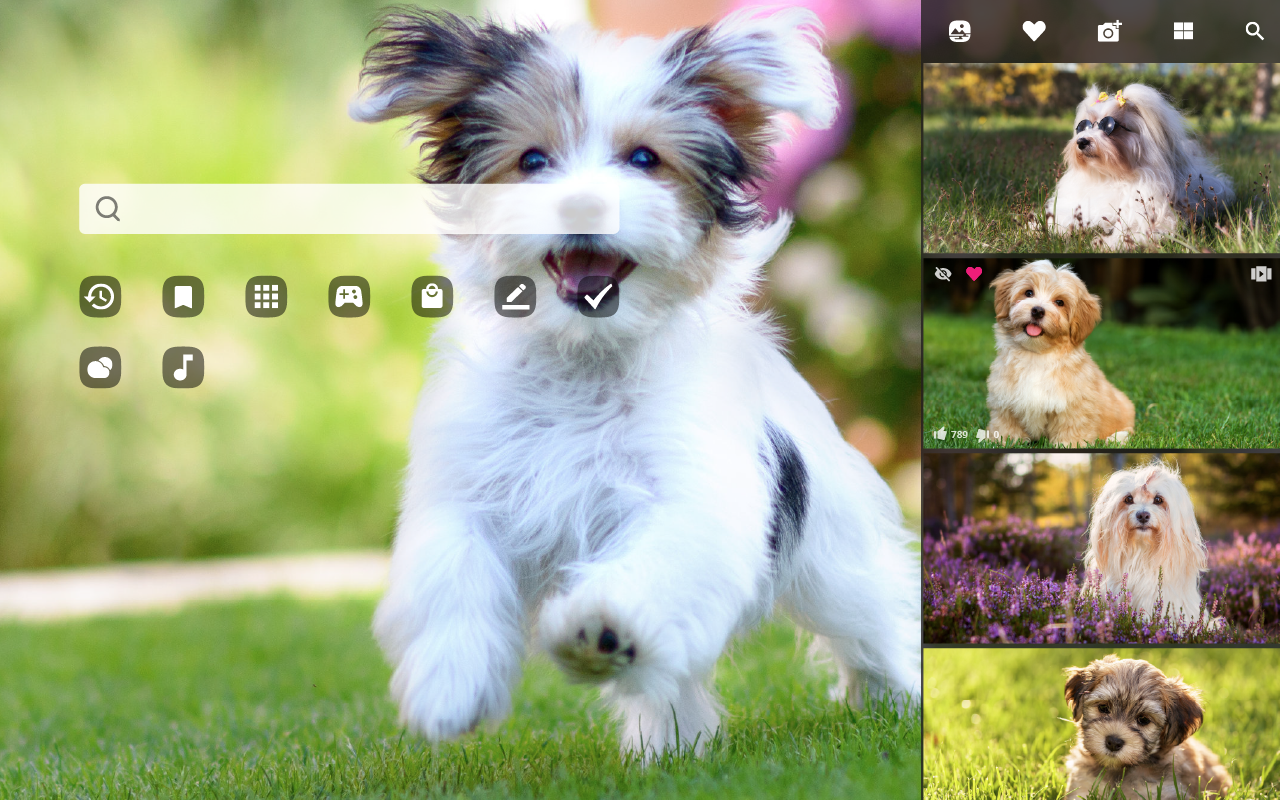Open sidebar search magnifier

click(1255, 31)
